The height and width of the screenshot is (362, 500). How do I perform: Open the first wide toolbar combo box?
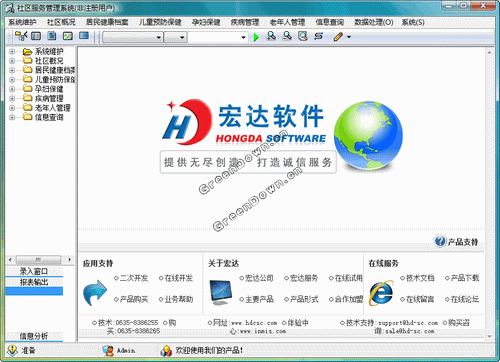132,37
